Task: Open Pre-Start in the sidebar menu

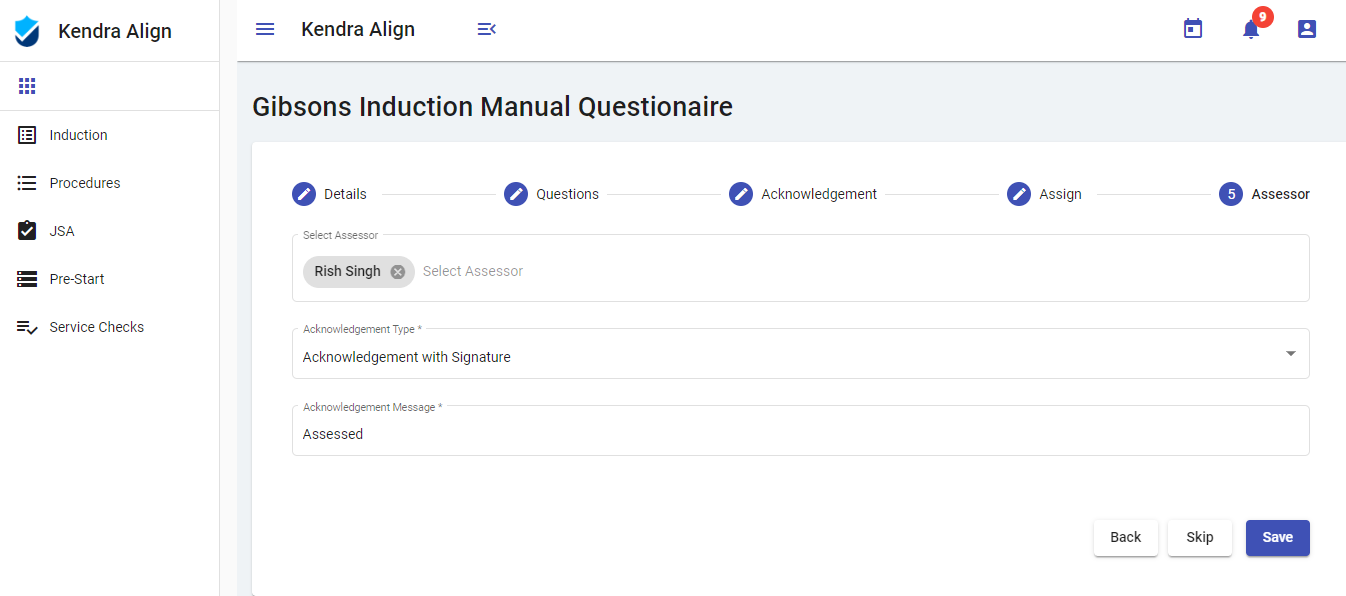Action: coord(109,279)
